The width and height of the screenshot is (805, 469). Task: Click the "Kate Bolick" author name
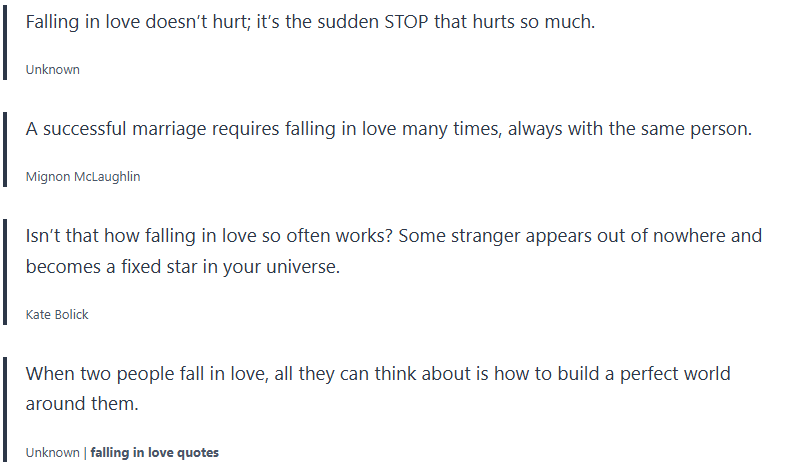[x=57, y=314]
